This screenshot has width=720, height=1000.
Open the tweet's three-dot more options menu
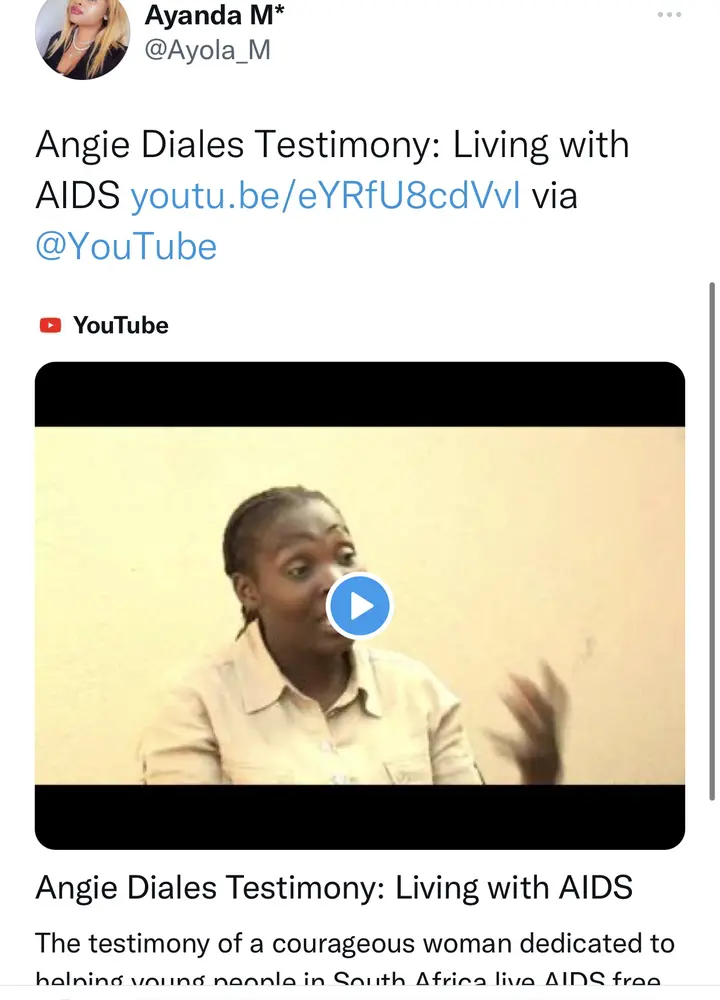(669, 14)
